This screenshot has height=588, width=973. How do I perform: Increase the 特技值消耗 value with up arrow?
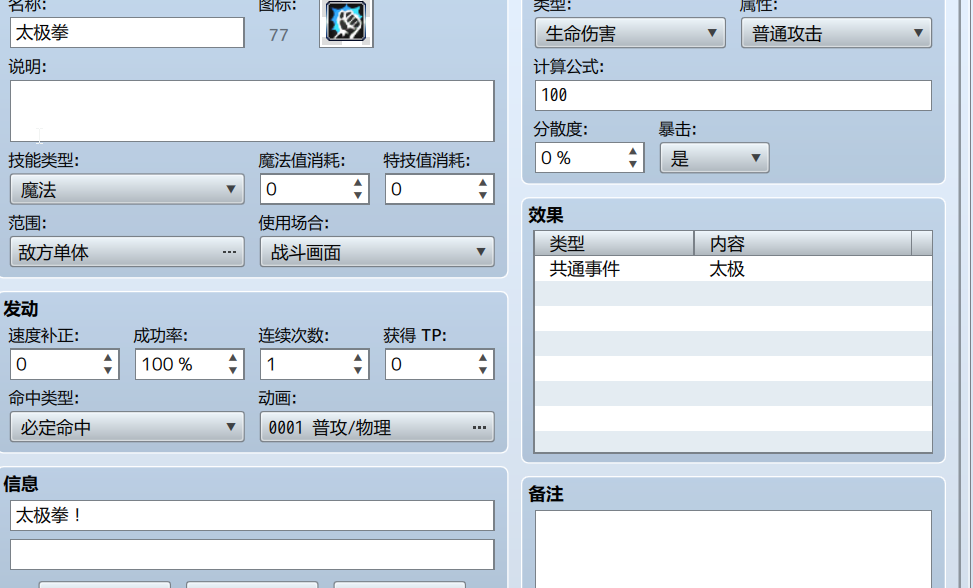pos(483,183)
